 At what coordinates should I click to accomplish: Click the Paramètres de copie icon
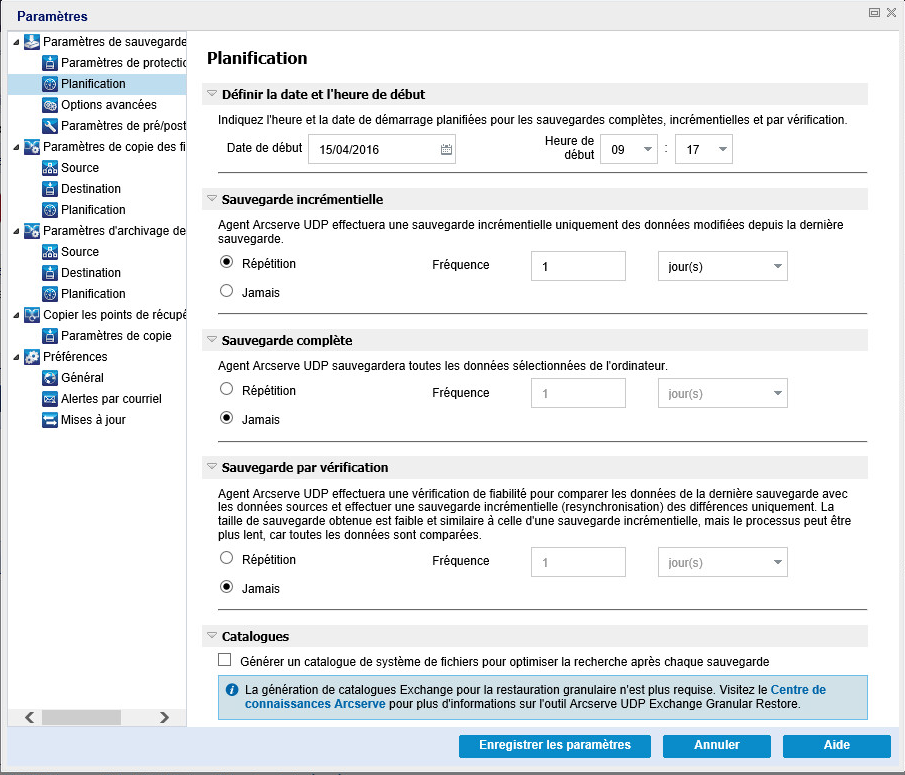(50, 336)
